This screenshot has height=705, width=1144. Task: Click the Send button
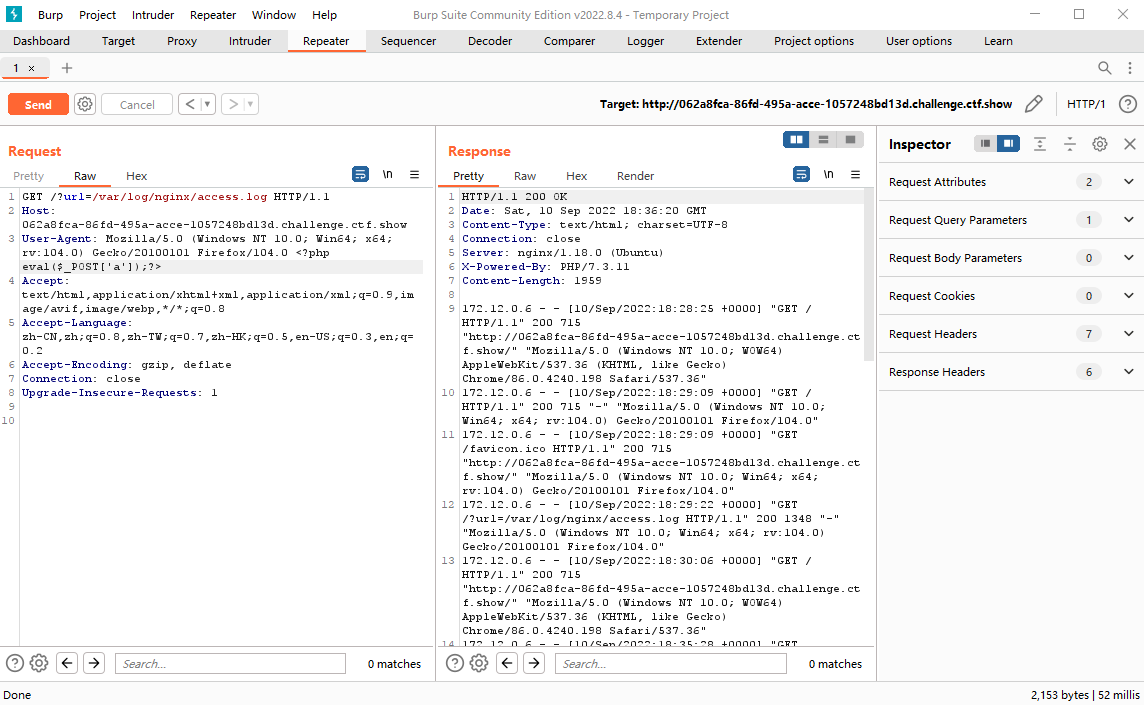(x=38, y=104)
